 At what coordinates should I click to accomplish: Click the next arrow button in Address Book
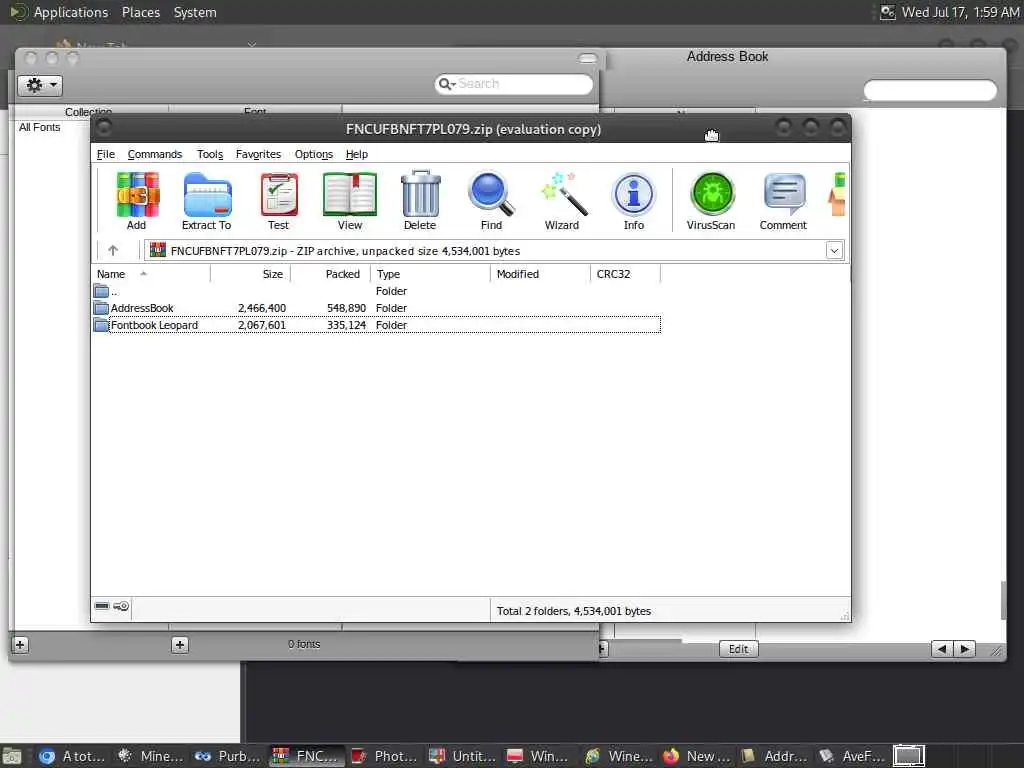tap(965, 649)
